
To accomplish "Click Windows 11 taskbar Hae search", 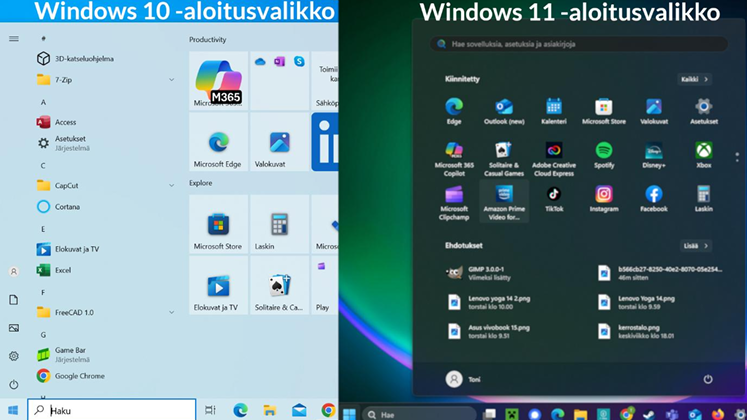I will 419,414.
